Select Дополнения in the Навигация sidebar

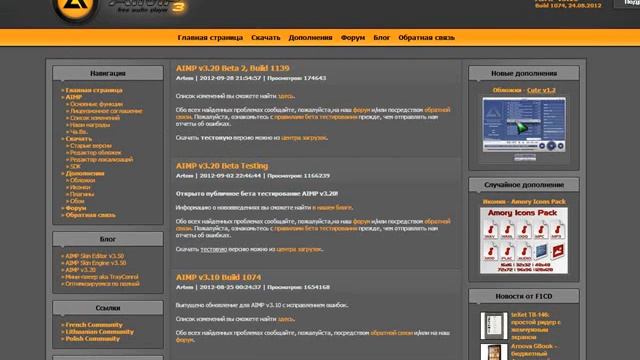pos(85,173)
